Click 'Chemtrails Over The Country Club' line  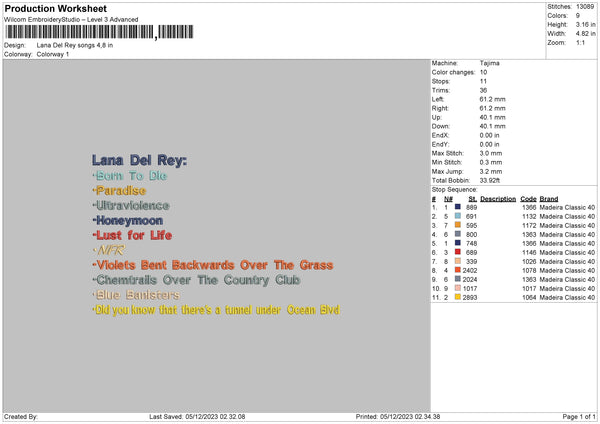tap(197, 280)
